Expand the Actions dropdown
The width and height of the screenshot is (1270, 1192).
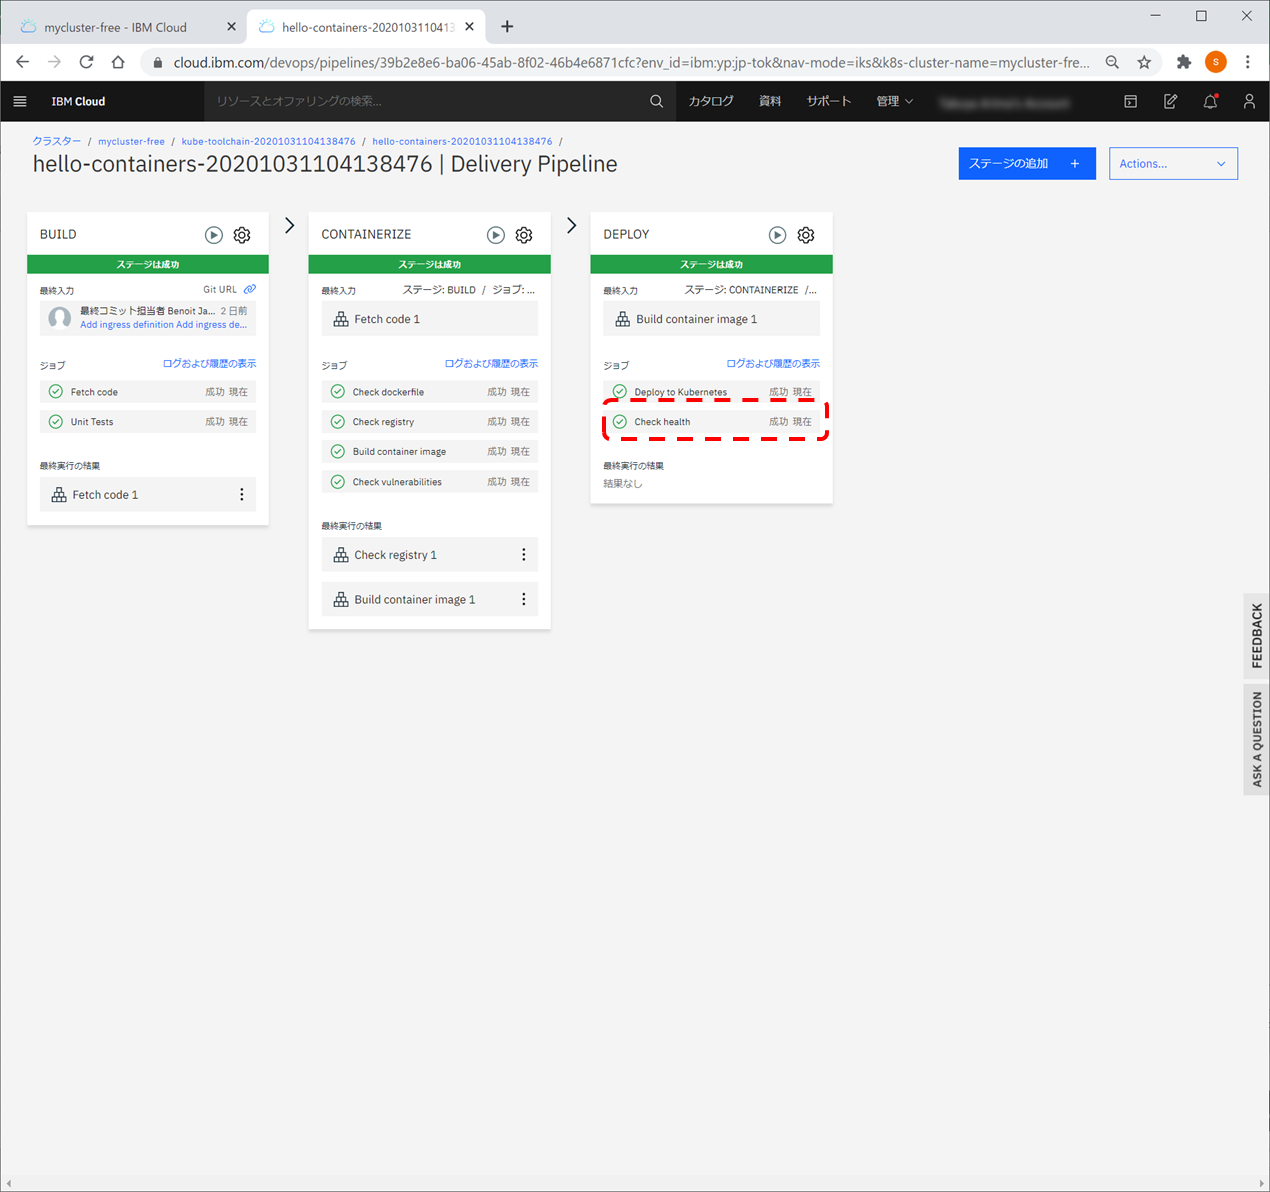pos(1173,164)
